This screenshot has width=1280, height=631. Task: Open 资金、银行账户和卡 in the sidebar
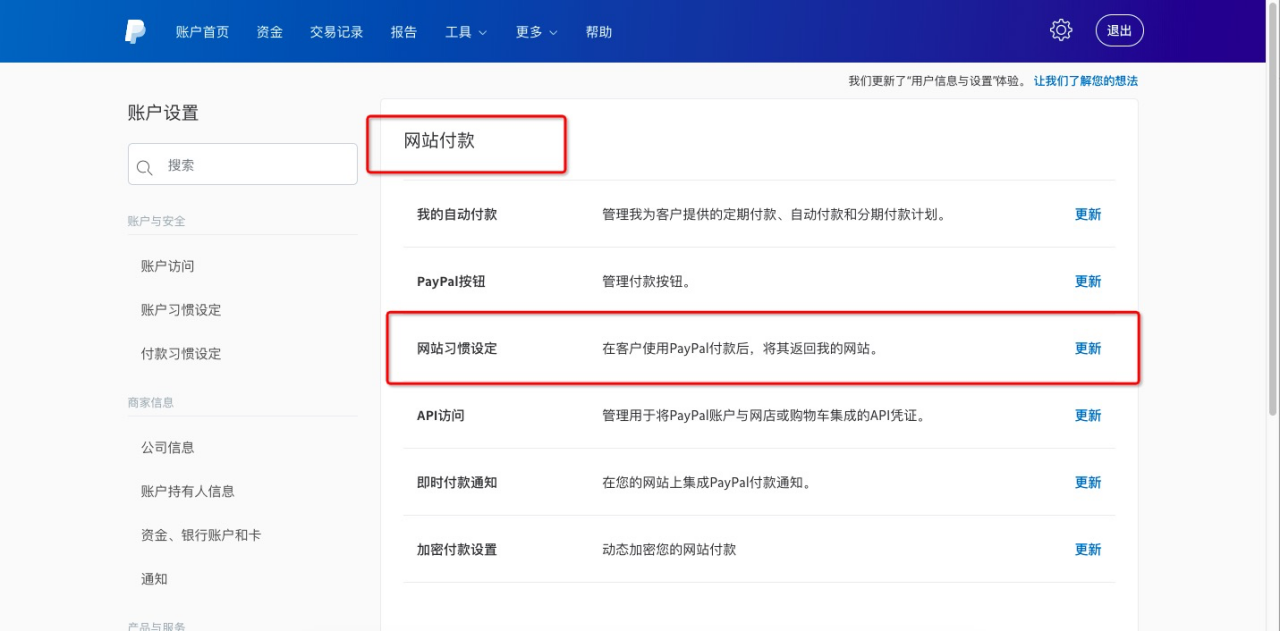(201, 536)
